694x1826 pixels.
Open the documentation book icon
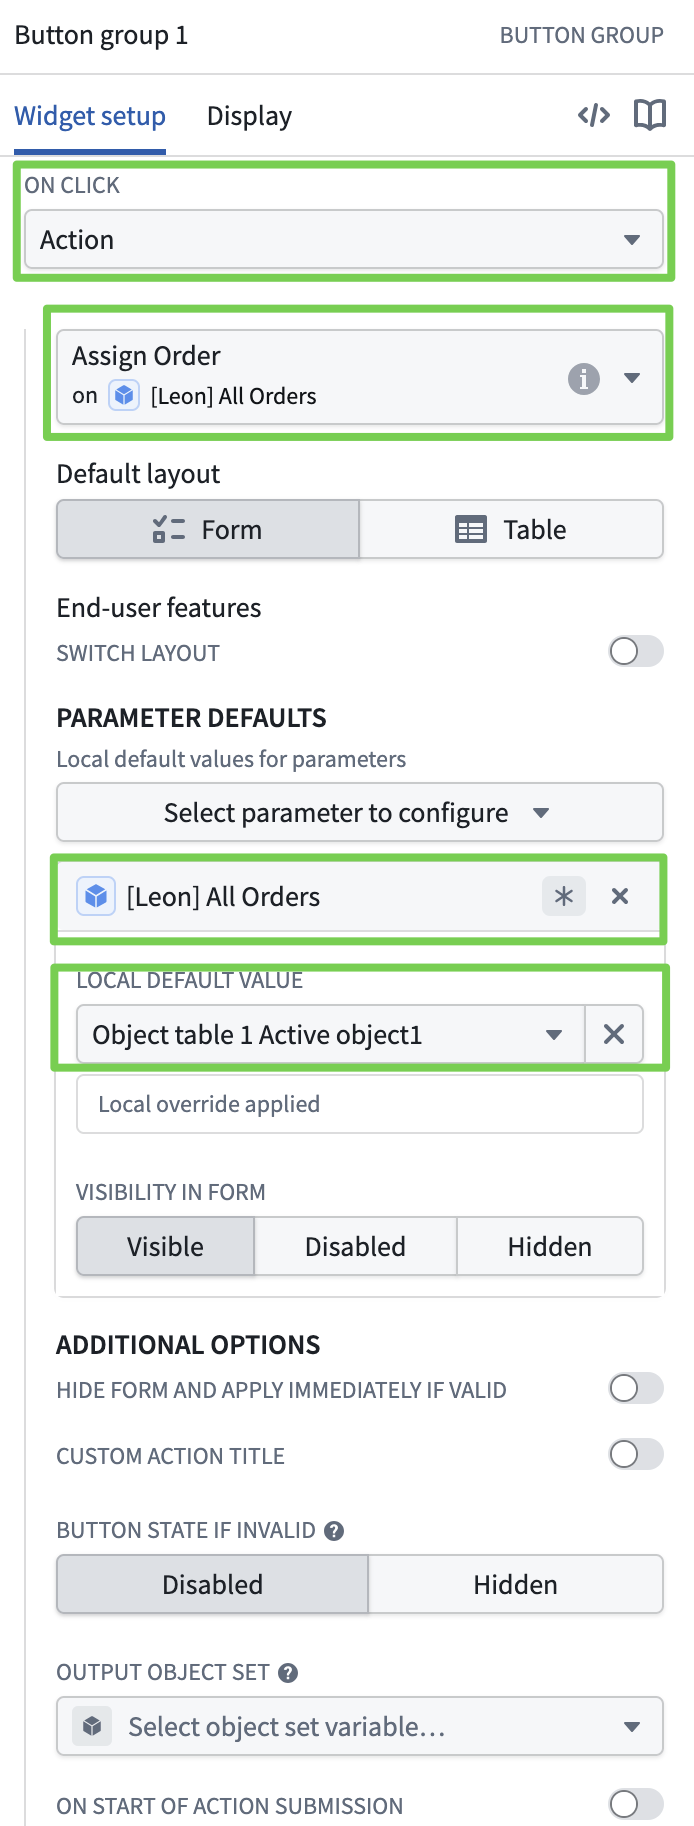point(650,116)
